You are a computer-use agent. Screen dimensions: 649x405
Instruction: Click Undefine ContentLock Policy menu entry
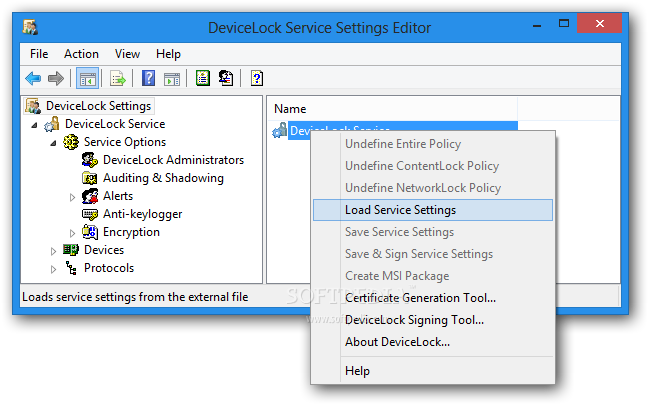433,166
